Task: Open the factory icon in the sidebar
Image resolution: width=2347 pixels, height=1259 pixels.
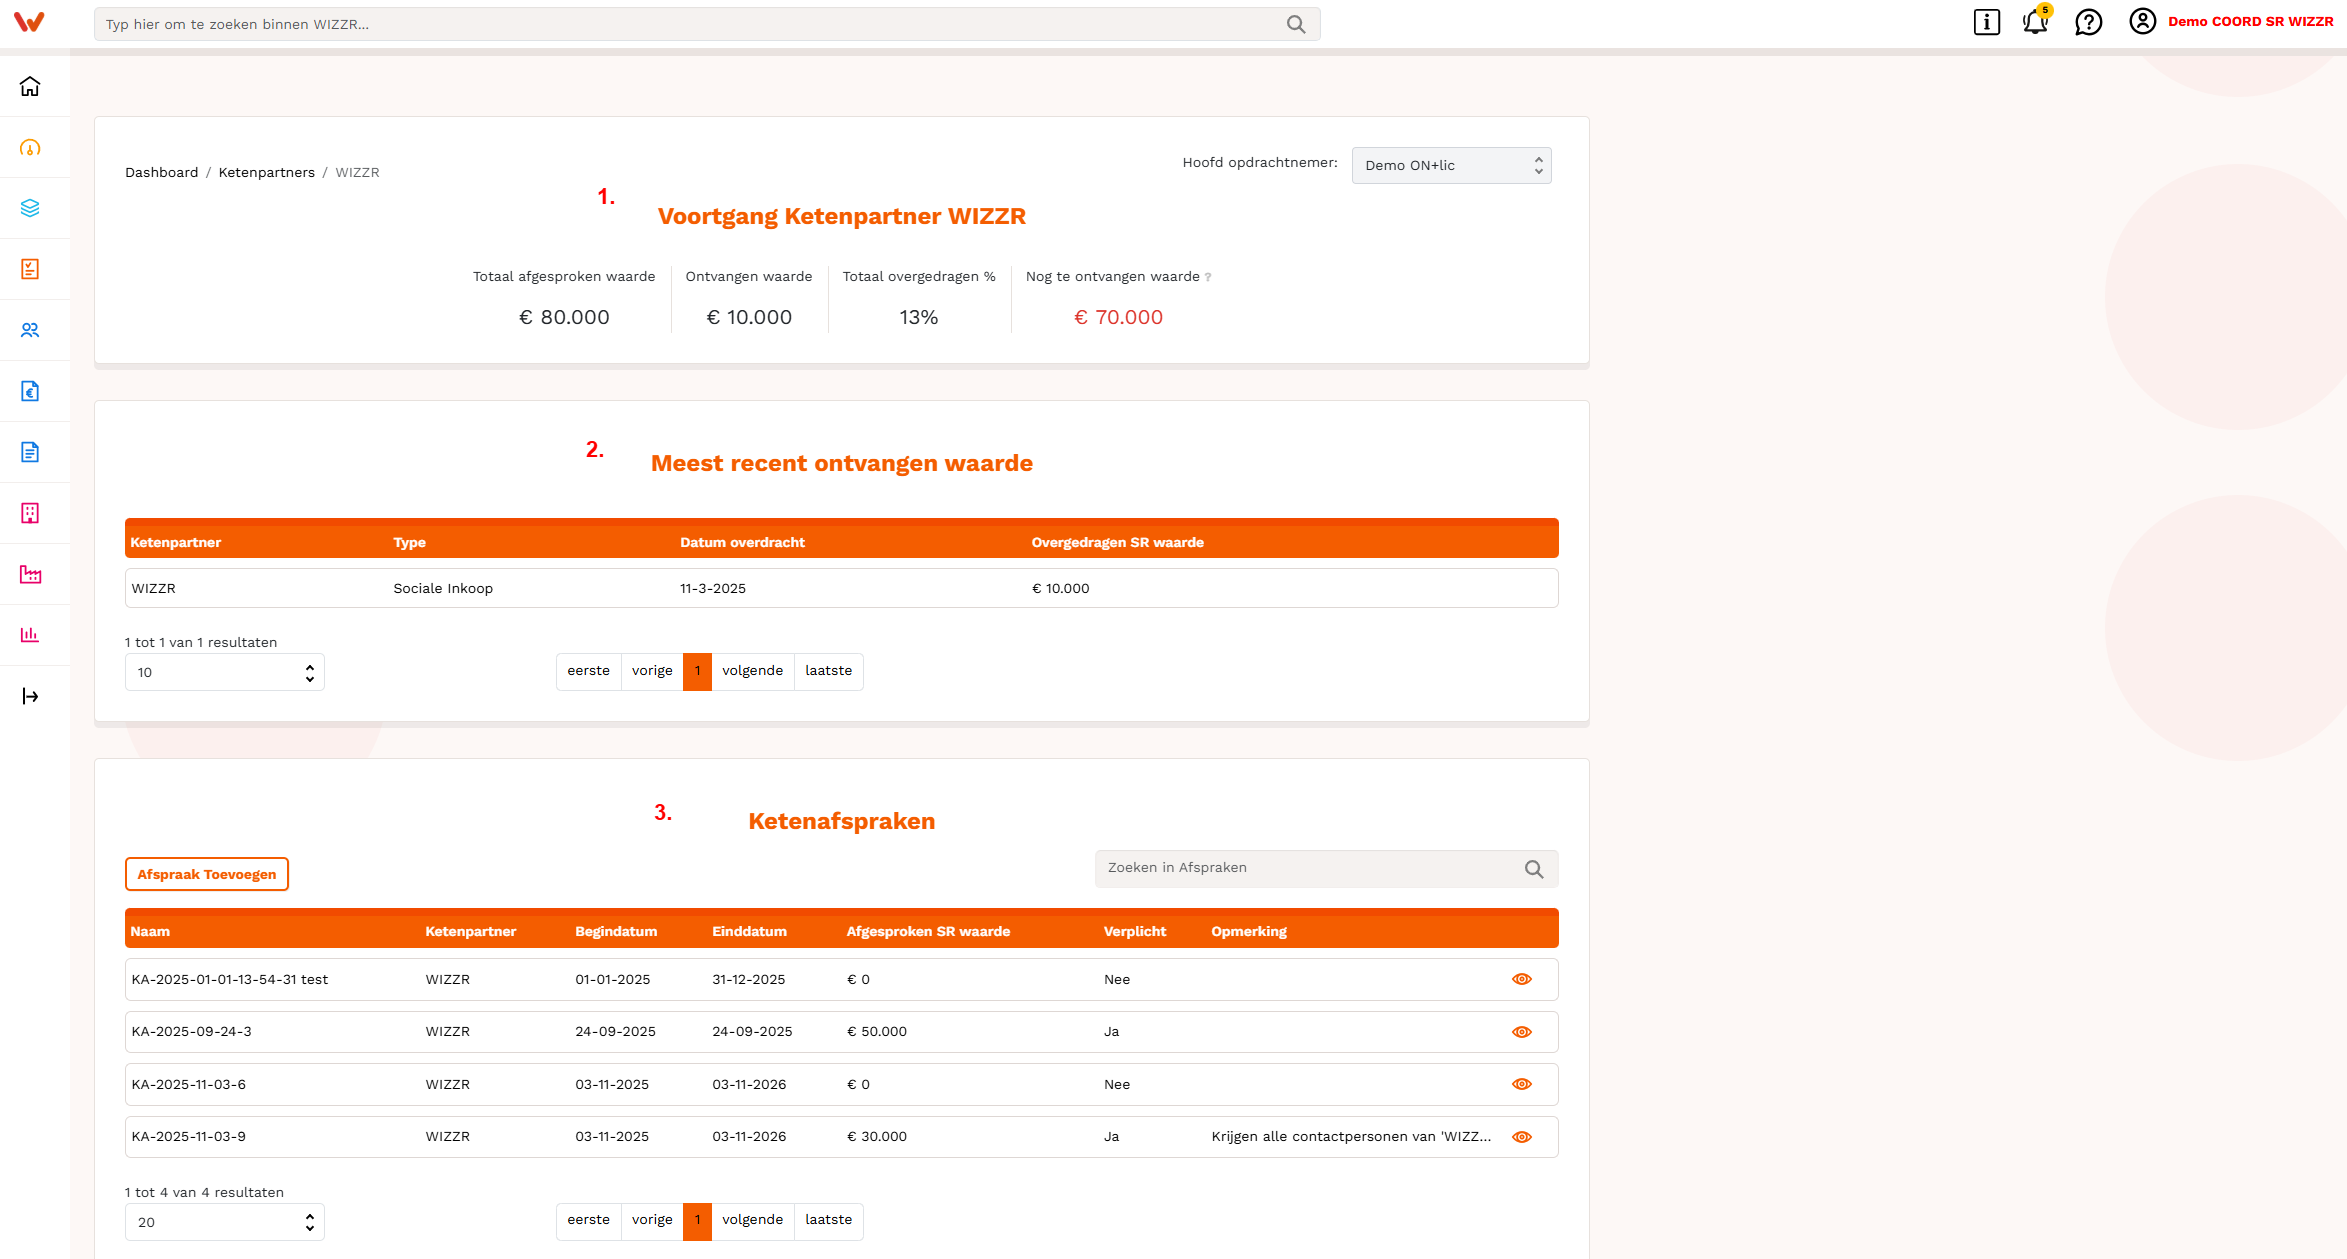Action: click(30, 574)
